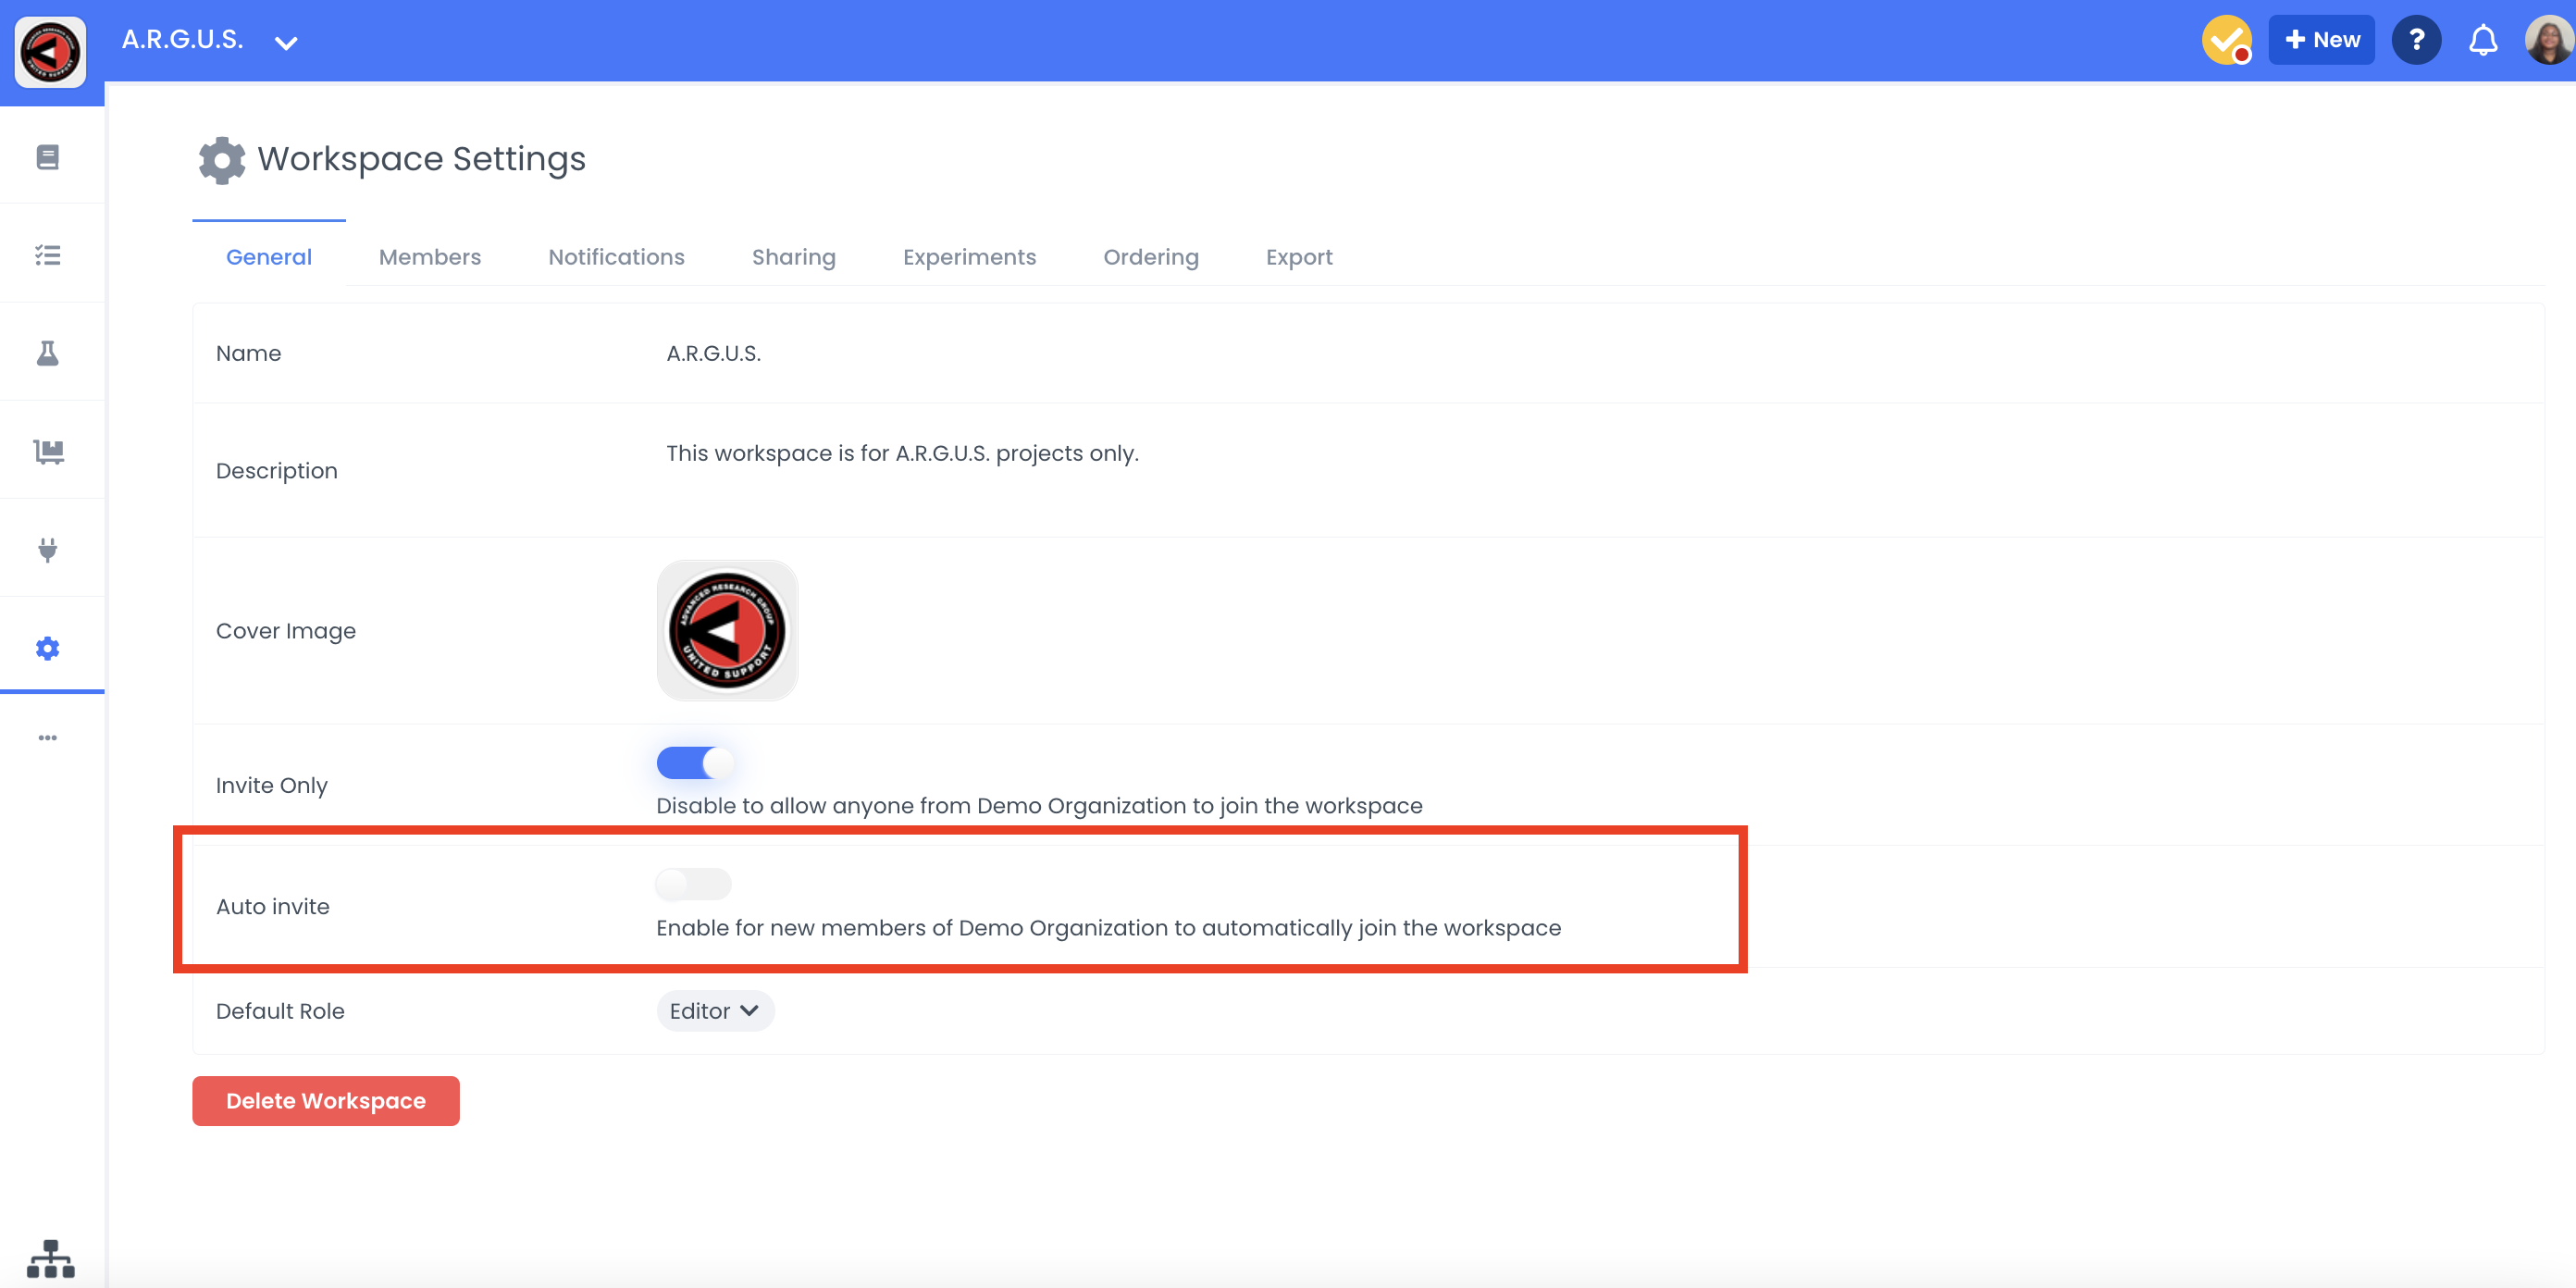
Task: Switch to the Members tab
Action: (429, 257)
